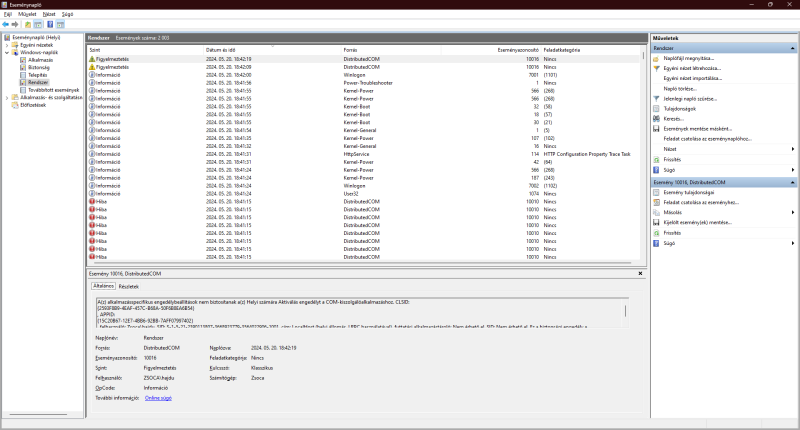Viewport: 800px width, 430px height.
Task: Click the Windows-naplók folder icon
Action: point(15,52)
